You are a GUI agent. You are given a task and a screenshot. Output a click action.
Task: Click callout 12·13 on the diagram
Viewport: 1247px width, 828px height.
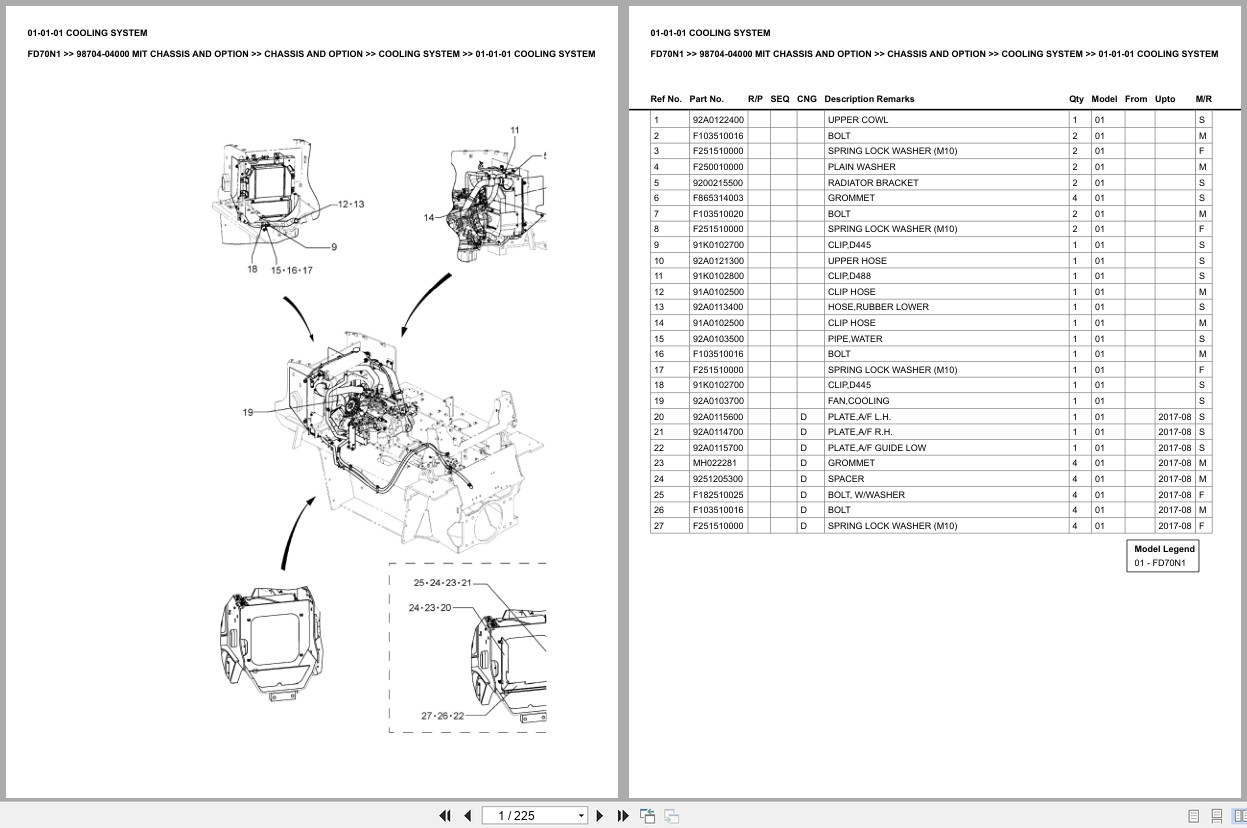(351, 204)
